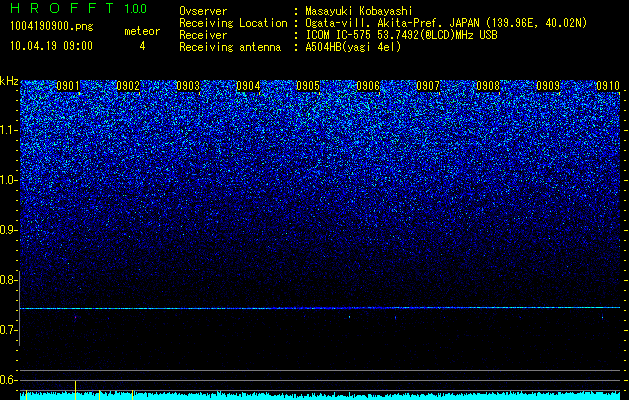Click the tallest yellow meteor detection line

75,390
